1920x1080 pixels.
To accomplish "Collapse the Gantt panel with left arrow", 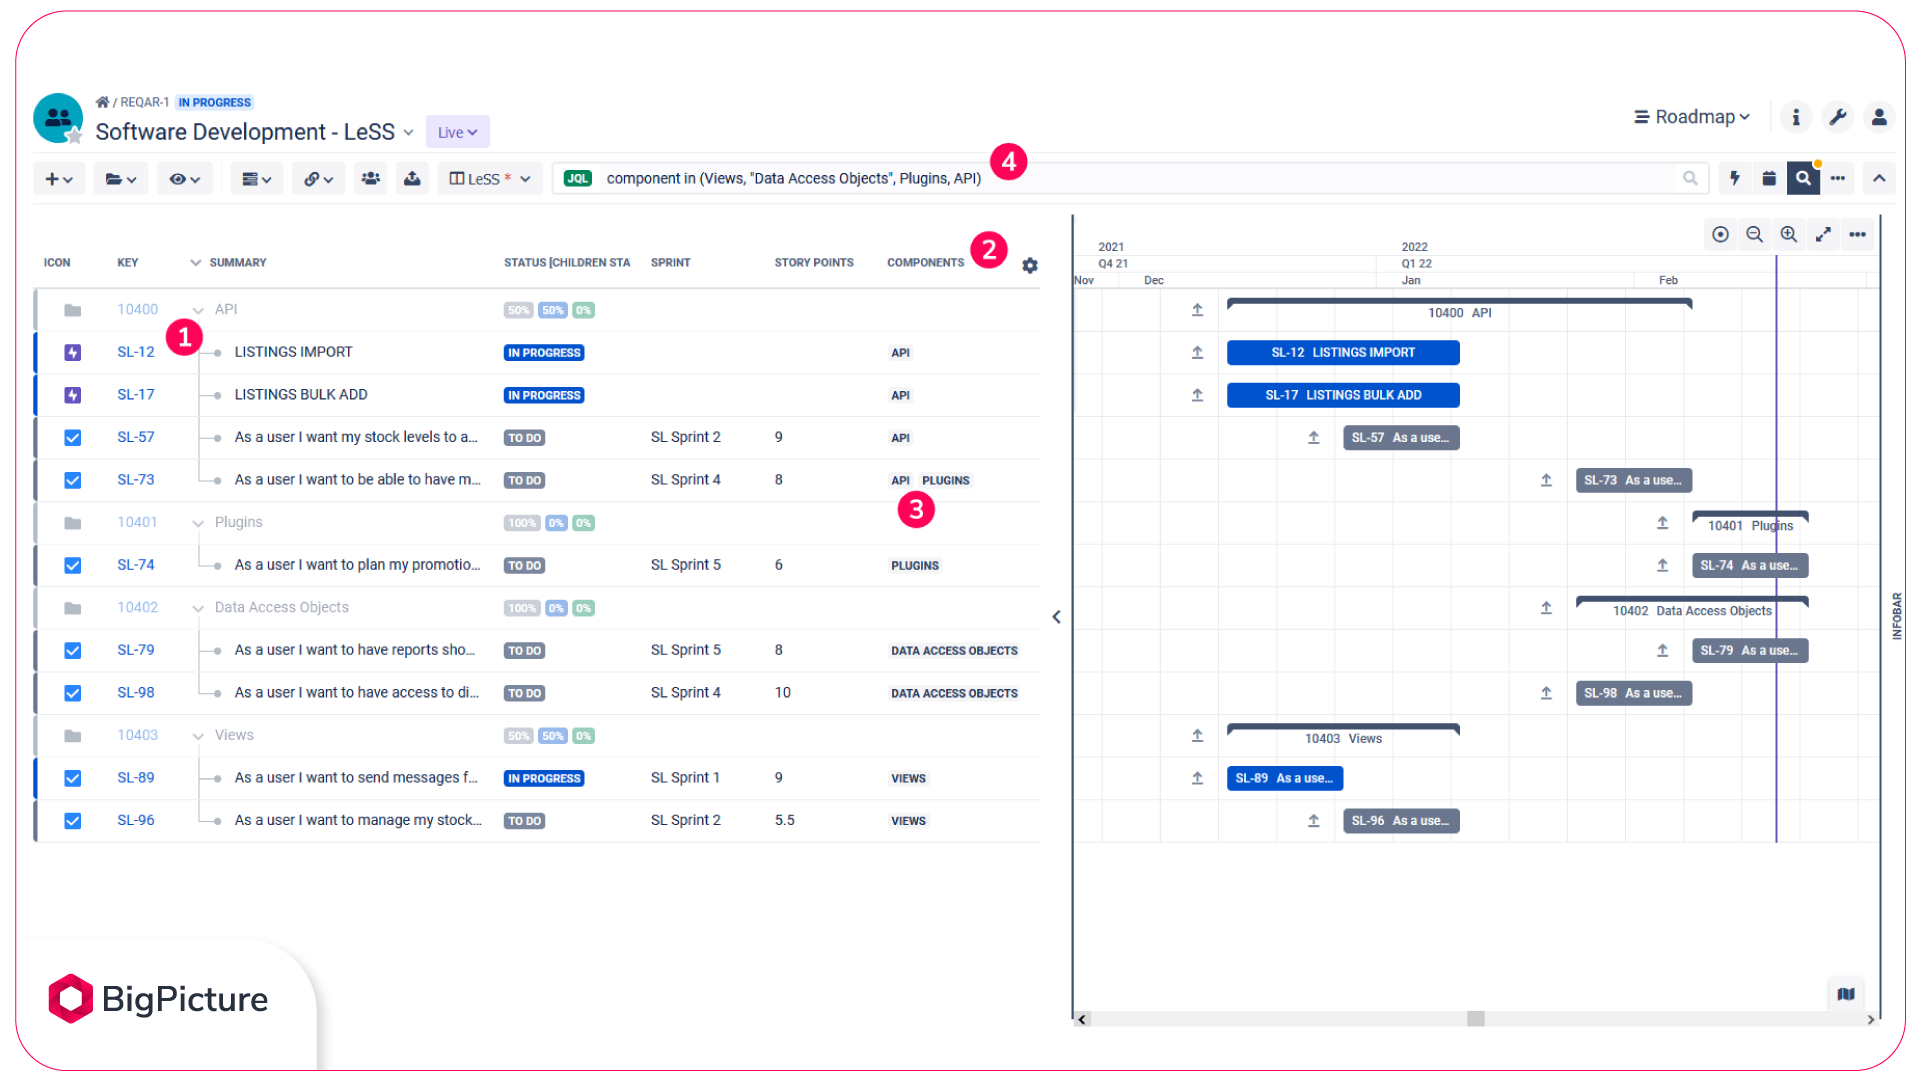I will click(x=1056, y=617).
